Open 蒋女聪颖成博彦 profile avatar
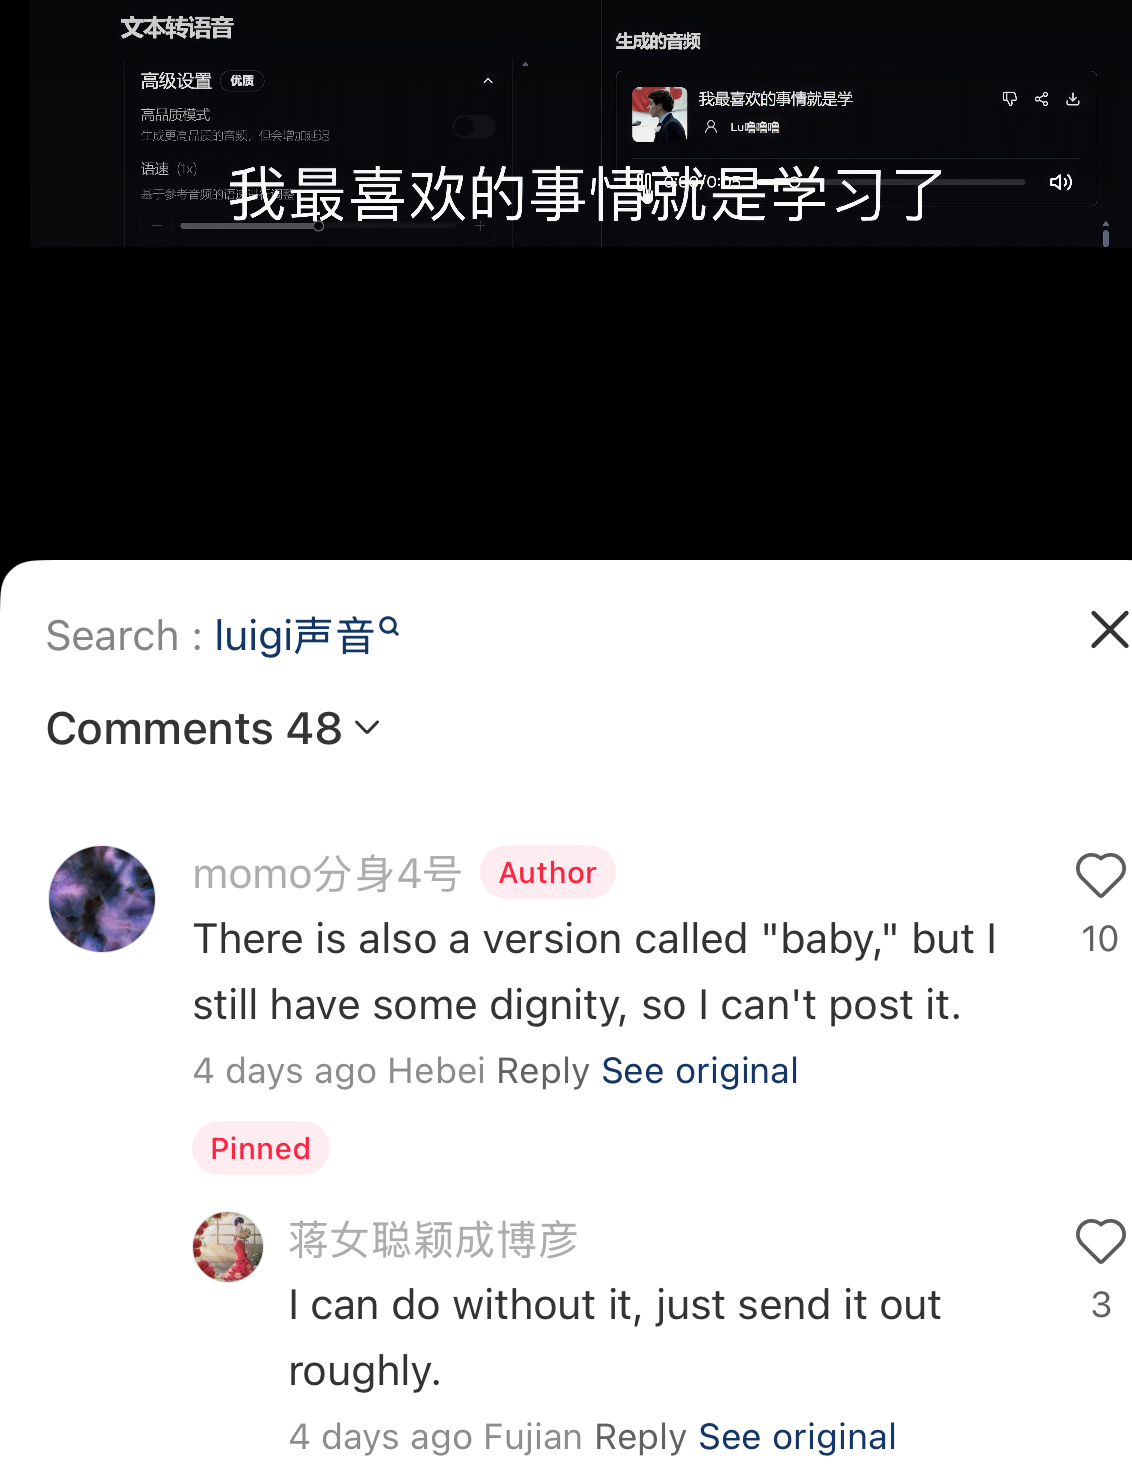This screenshot has height=1466, width=1132. [228, 1247]
